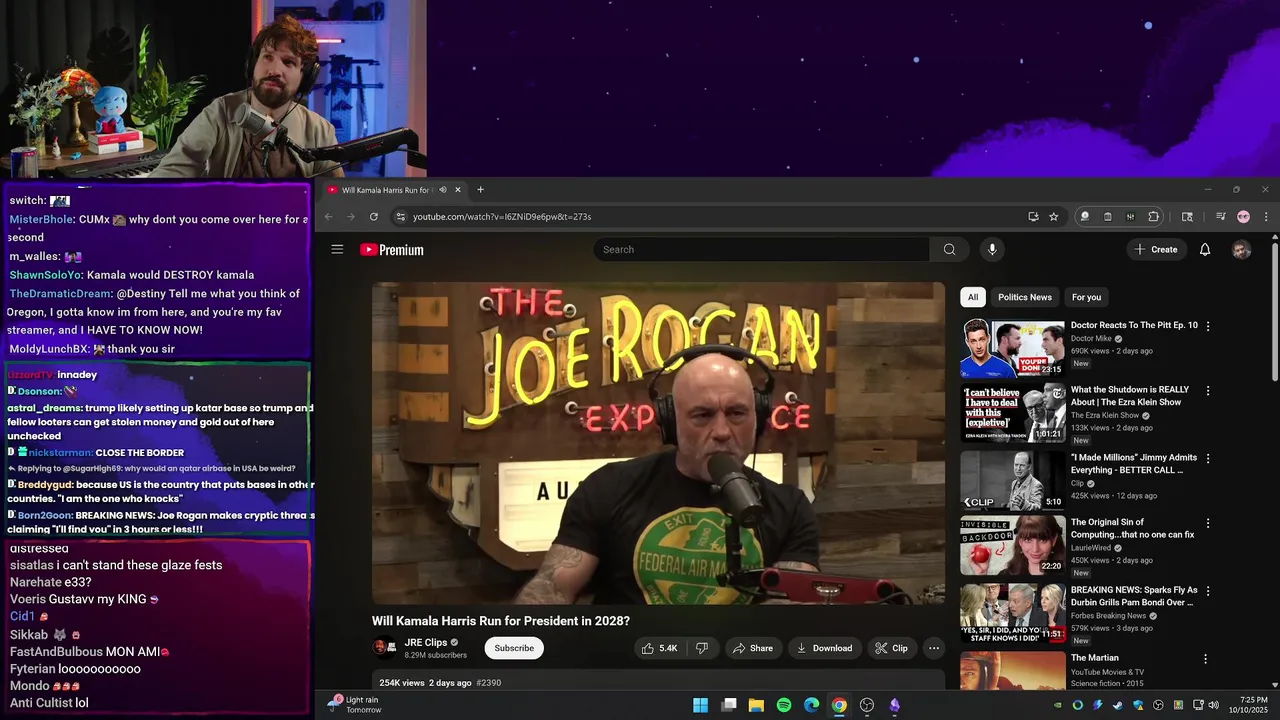This screenshot has height=720, width=1280.
Task: Go to the YouTube Premium home logo
Action: [x=392, y=250]
